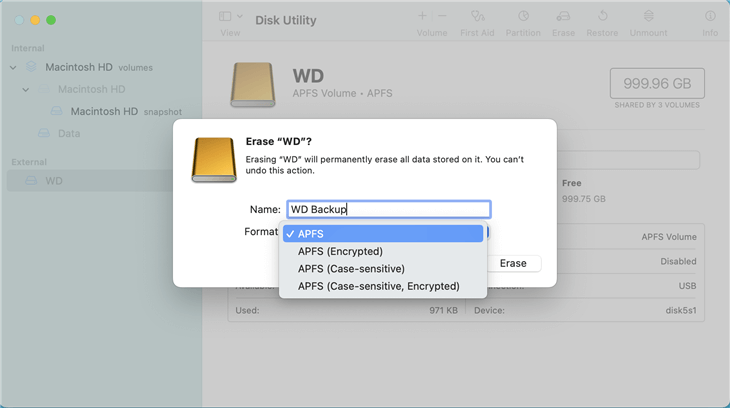
Task: Select the yellow minimize window button
Action: click(35, 20)
